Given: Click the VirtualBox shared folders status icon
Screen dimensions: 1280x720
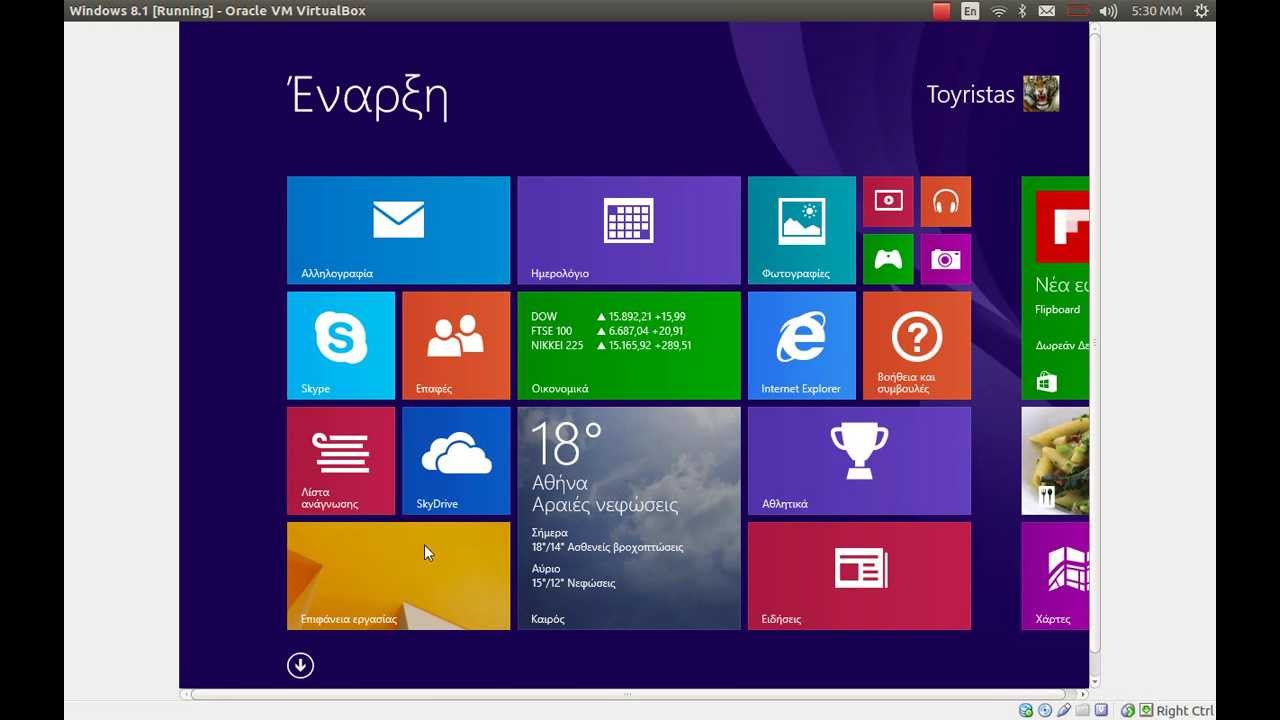Looking at the screenshot, I should pos(1082,711).
